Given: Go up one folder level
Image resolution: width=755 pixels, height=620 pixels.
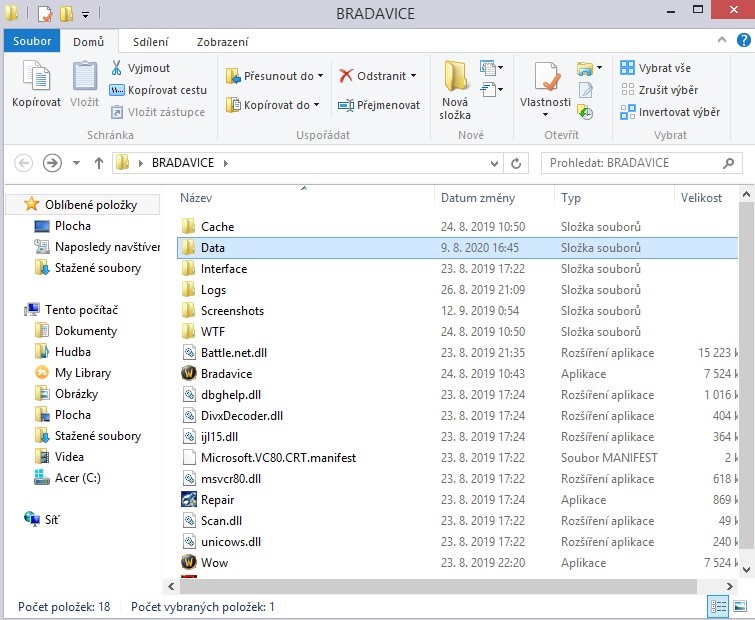Looking at the screenshot, I should pos(99,163).
